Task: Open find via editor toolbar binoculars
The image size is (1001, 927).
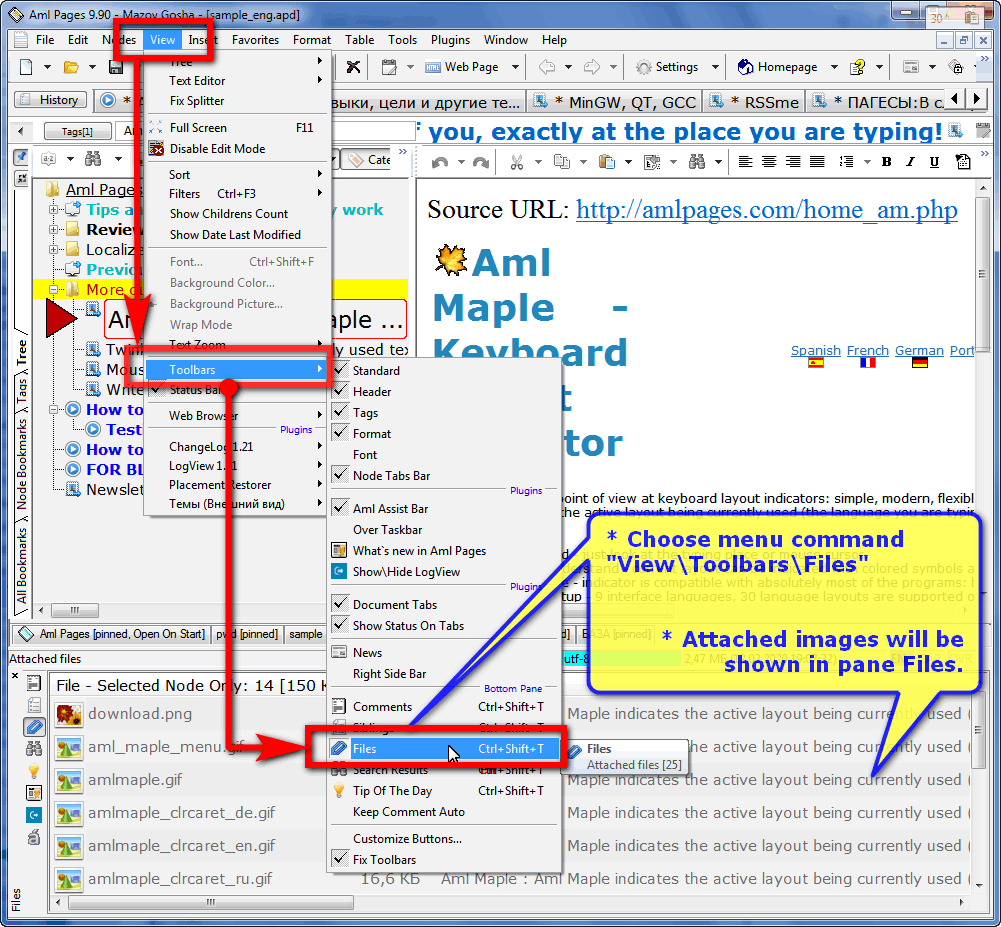Action: pyautogui.click(x=696, y=162)
